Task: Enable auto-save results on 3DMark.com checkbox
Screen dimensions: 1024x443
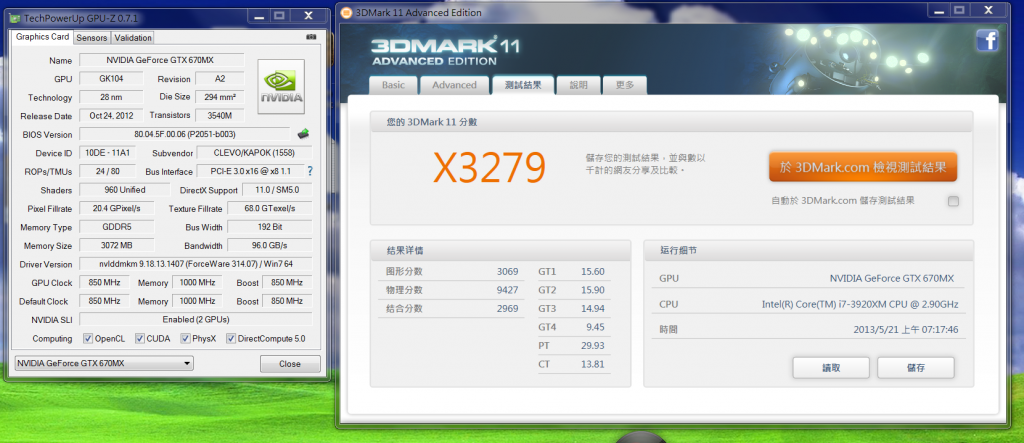Action: [x=953, y=201]
